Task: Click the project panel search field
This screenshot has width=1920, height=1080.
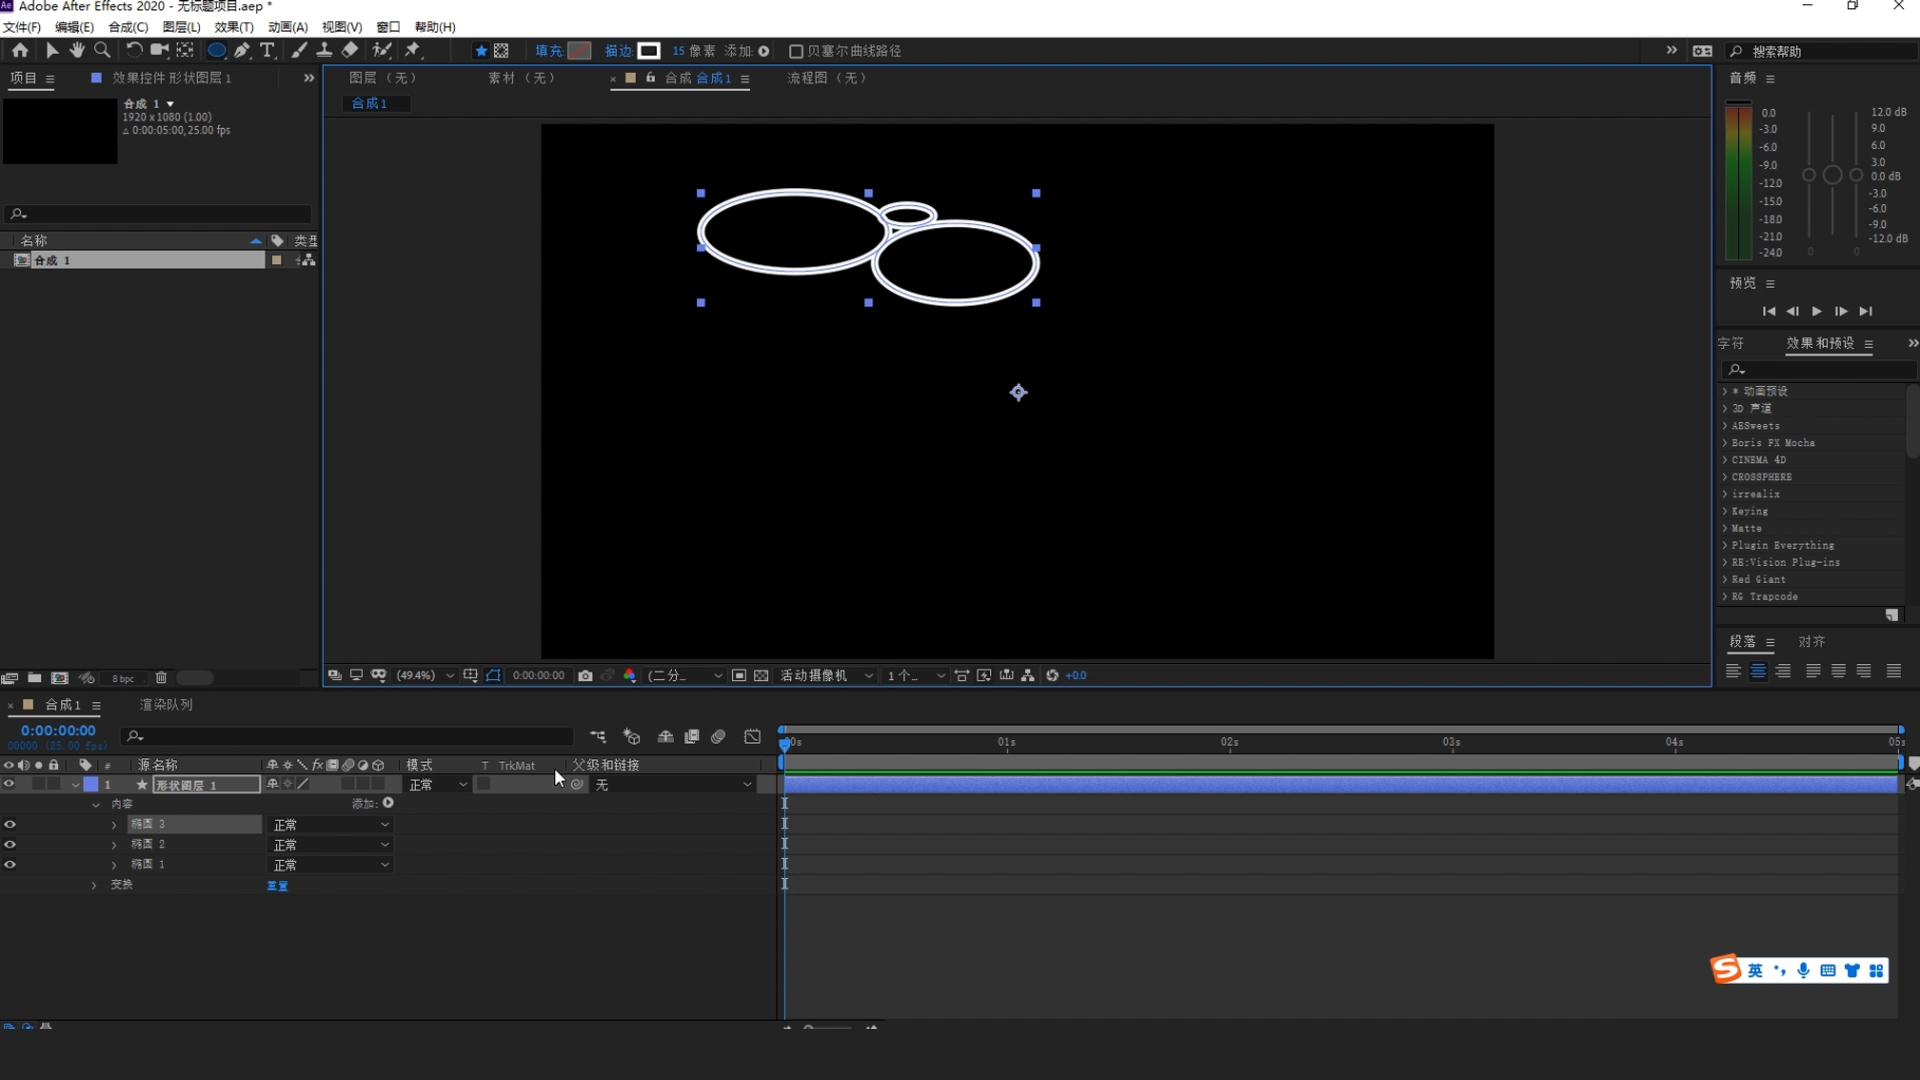Action: click(160, 214)
